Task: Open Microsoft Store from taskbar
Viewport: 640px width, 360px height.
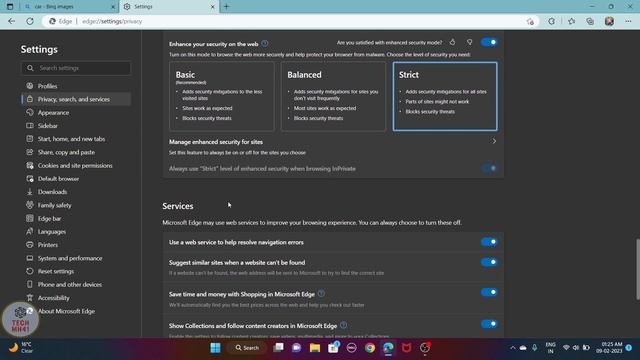Action: click(333, 348)
